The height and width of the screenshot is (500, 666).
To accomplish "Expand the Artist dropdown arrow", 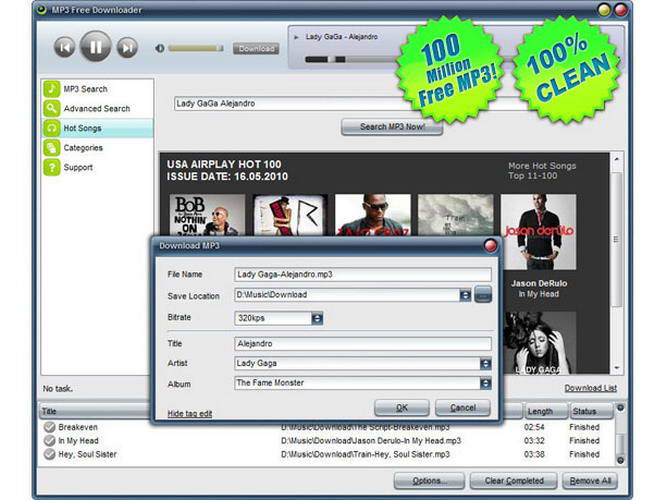I will coord(485,364).
